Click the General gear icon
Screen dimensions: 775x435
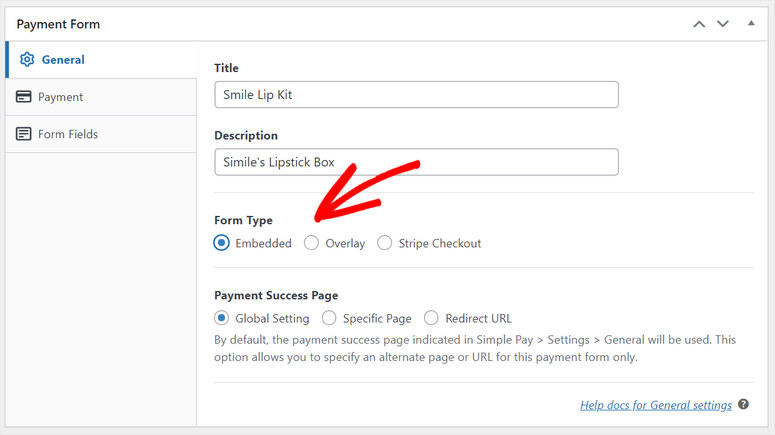(27, 60)
